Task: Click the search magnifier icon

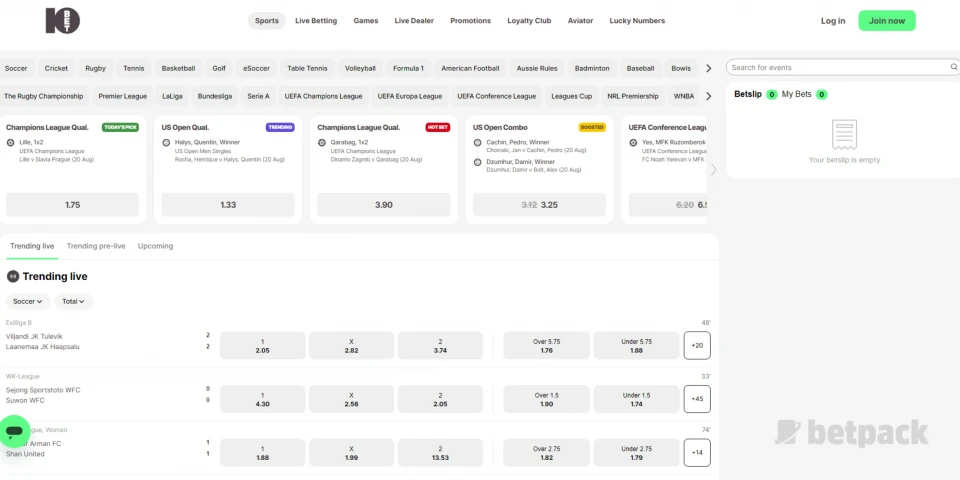Action: tap(951, 68)
